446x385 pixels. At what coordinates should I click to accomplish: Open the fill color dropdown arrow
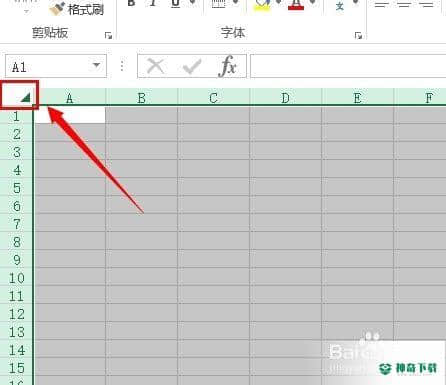279,3
